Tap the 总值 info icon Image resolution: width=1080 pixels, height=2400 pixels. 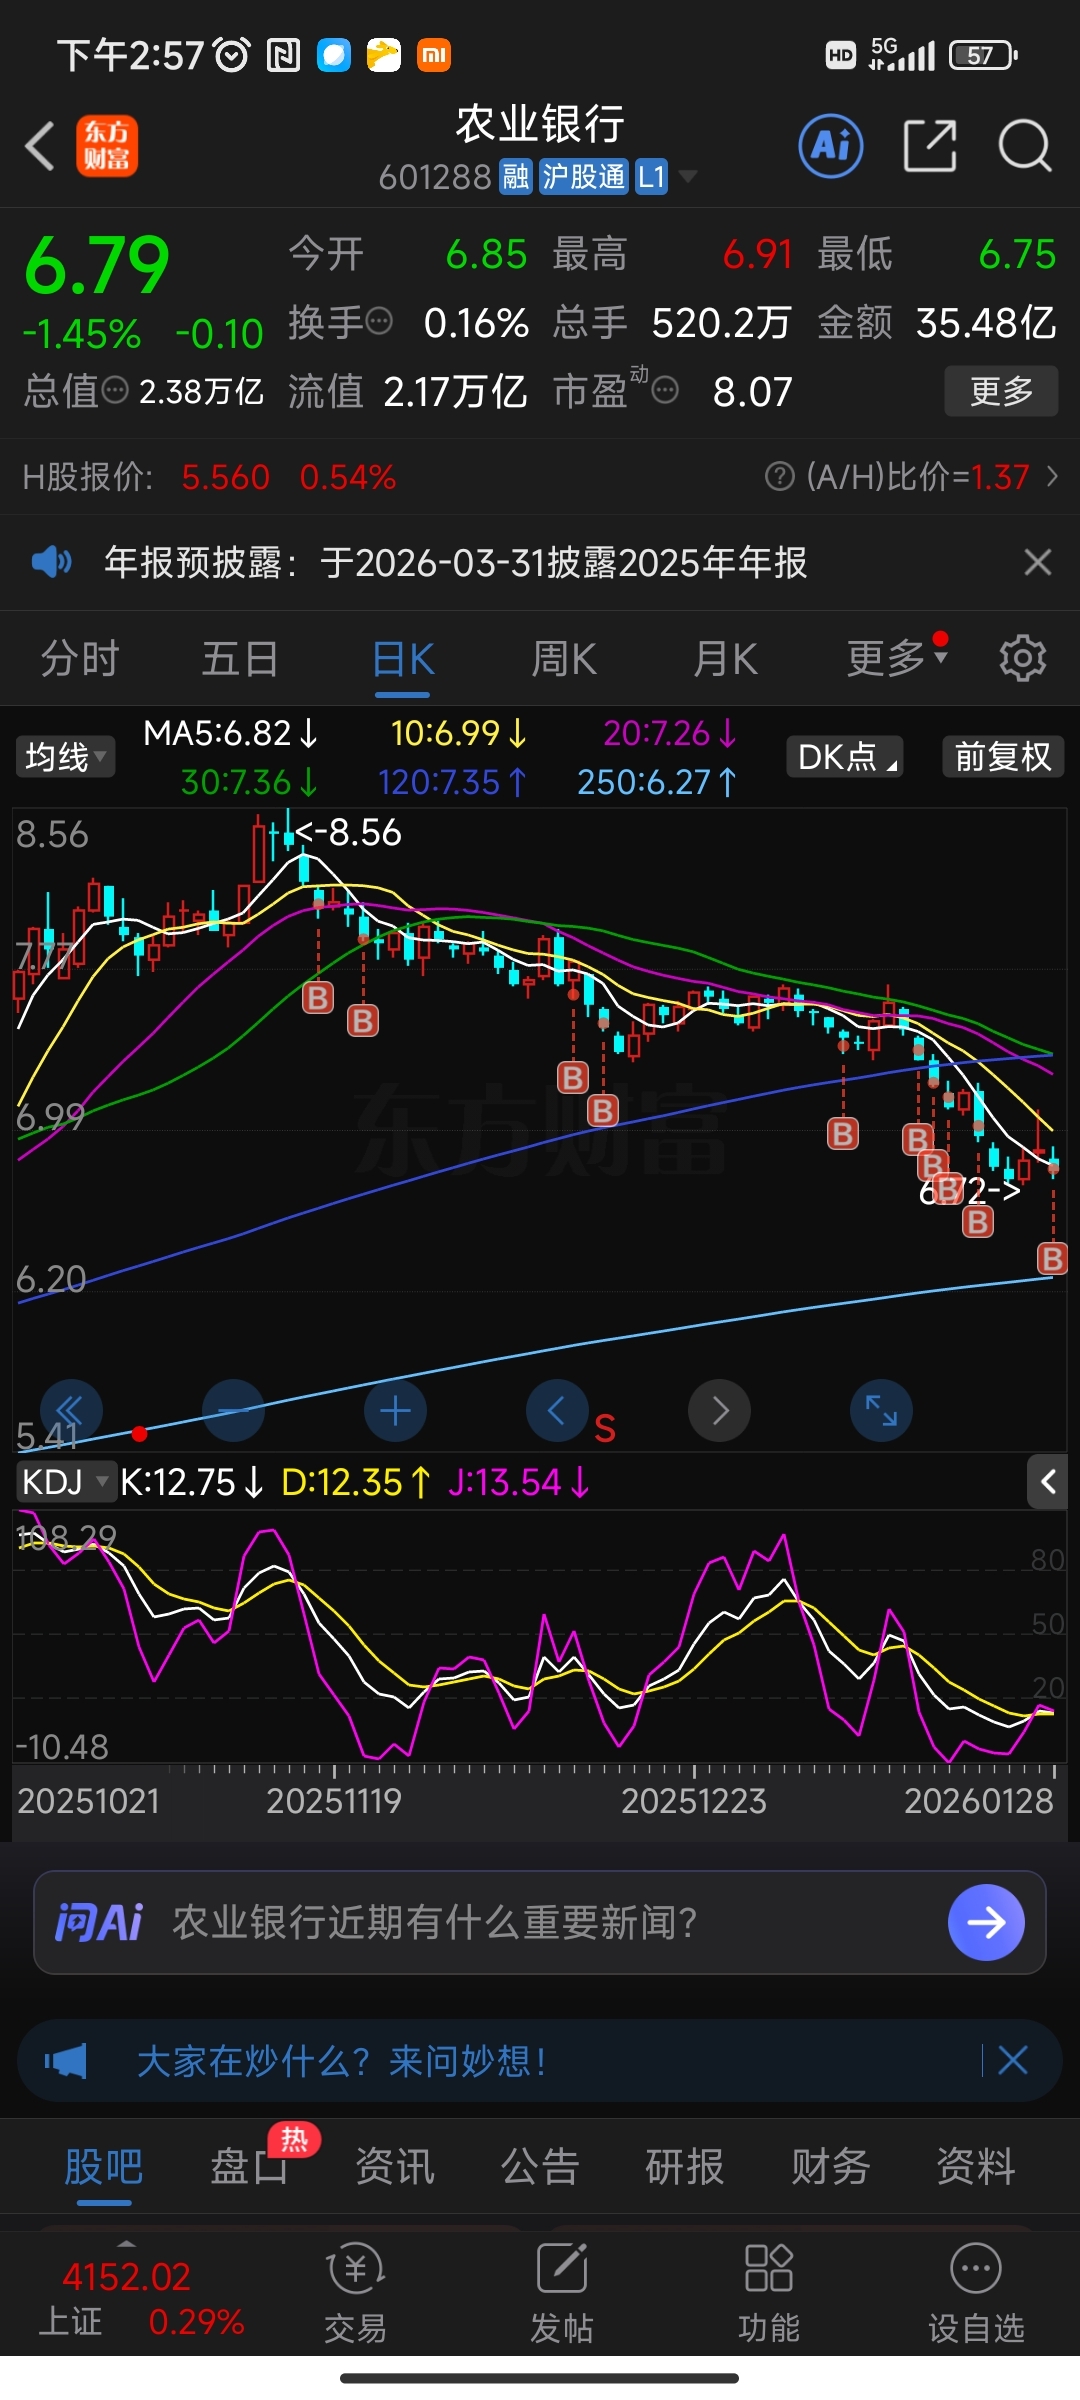(x=116, y=390)
